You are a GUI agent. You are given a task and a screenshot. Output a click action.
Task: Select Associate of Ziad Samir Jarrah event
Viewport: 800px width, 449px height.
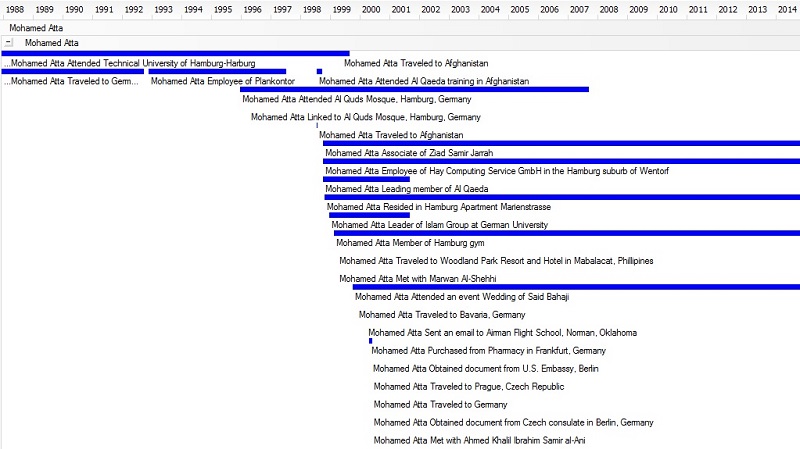coord(409,153)
